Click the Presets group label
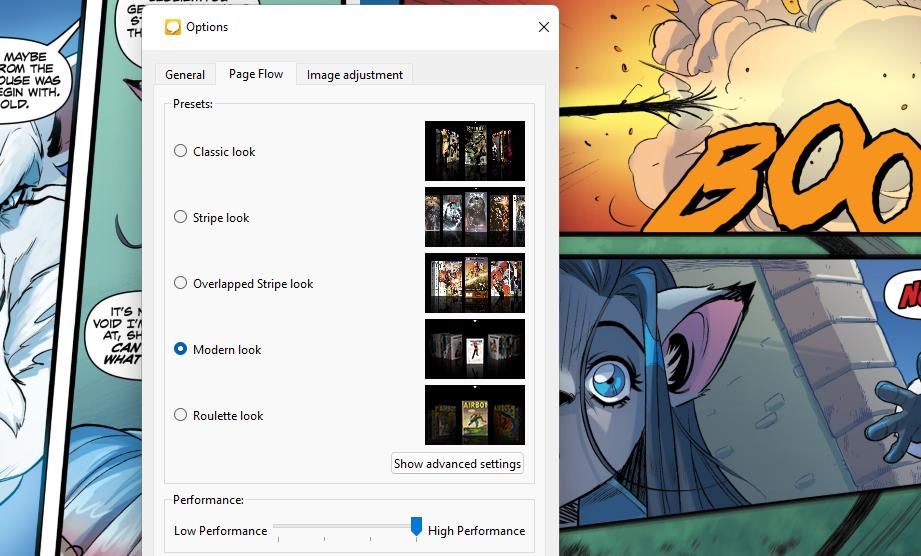Image resolution: width=921 pixels, height=556 pixels. click(x=193, y=104)
